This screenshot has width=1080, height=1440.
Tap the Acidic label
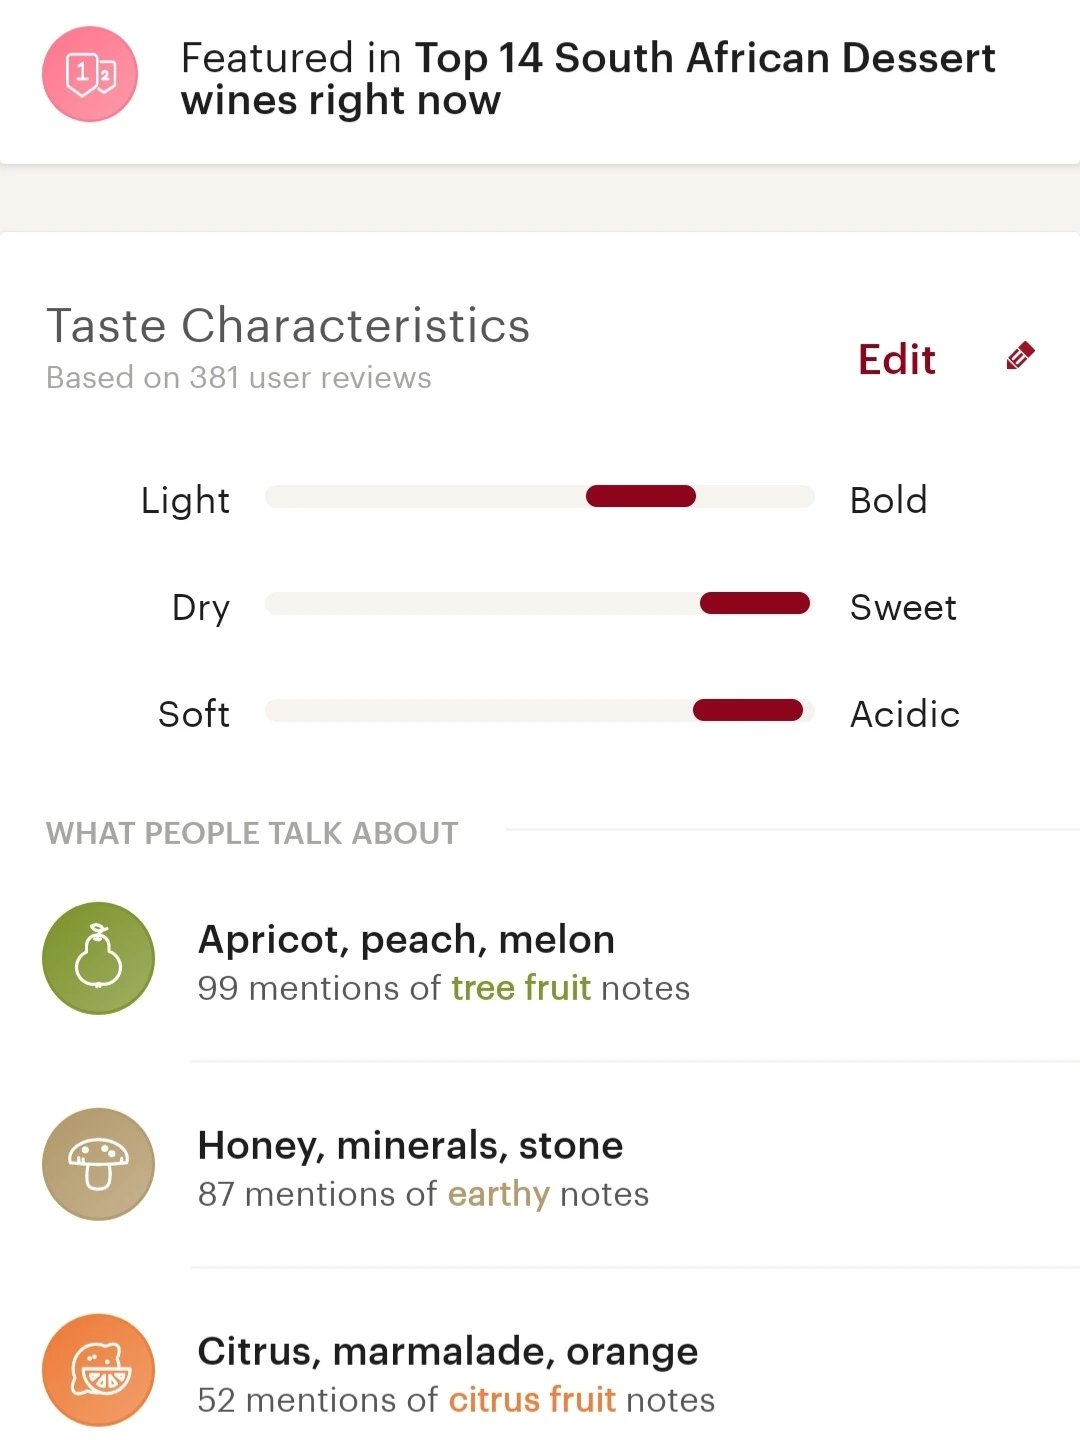pos(904,714)
